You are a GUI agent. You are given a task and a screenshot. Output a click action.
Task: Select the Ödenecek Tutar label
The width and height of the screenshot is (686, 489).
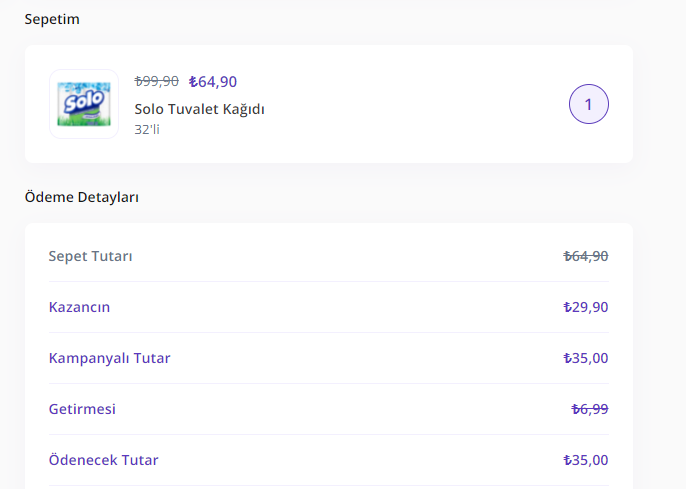tap(103, 460)
